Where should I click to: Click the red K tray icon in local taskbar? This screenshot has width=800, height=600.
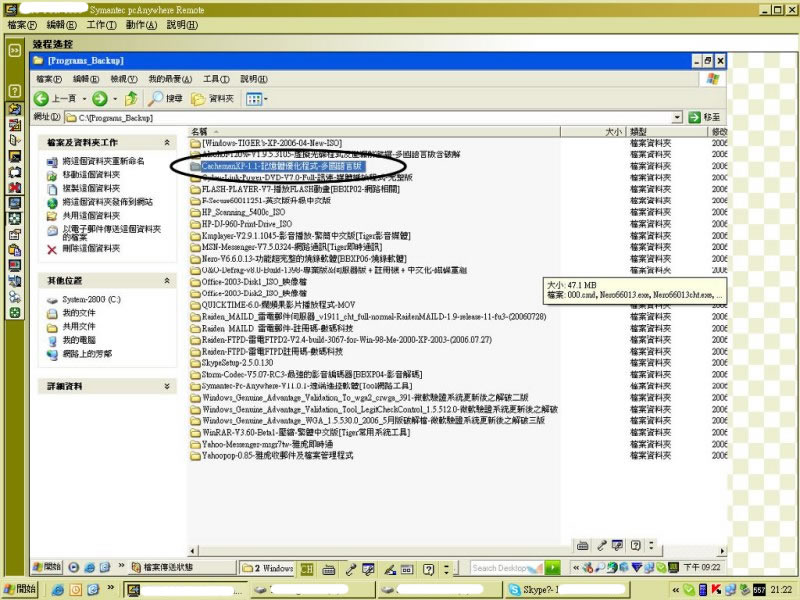716,590
